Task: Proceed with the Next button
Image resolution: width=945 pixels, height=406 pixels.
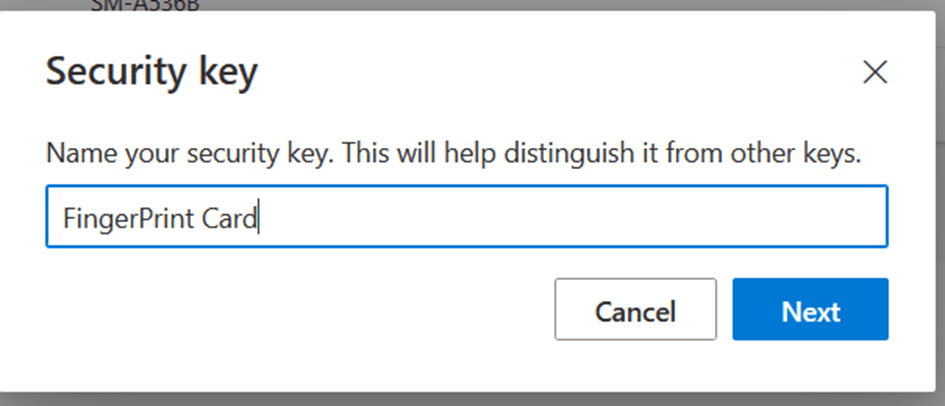Action: coord(810,310)
